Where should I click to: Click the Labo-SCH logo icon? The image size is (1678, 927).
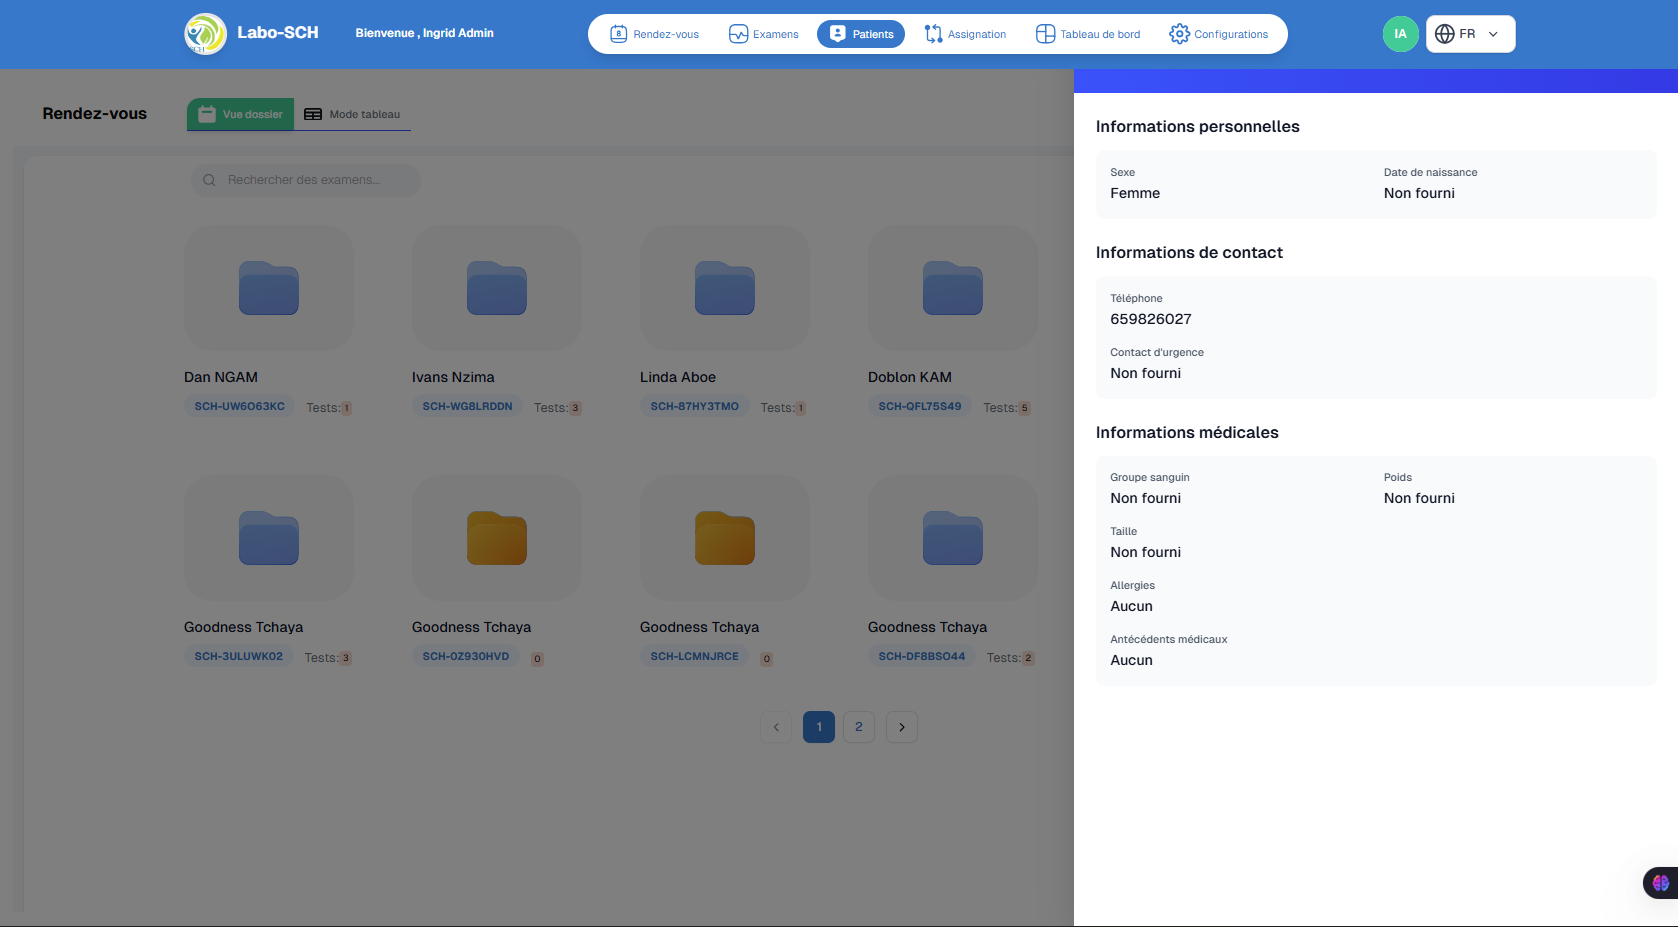(206, 34)
